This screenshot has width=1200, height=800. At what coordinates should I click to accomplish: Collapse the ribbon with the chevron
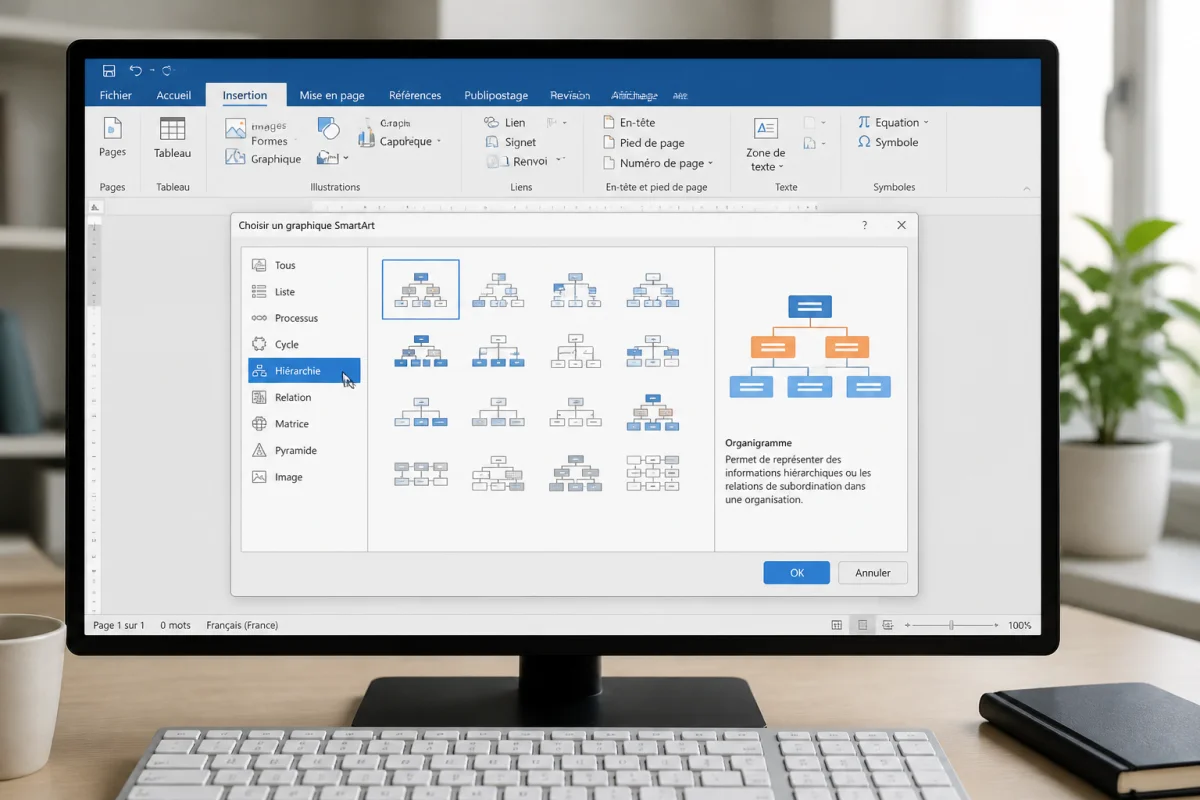coord(1026,187)
